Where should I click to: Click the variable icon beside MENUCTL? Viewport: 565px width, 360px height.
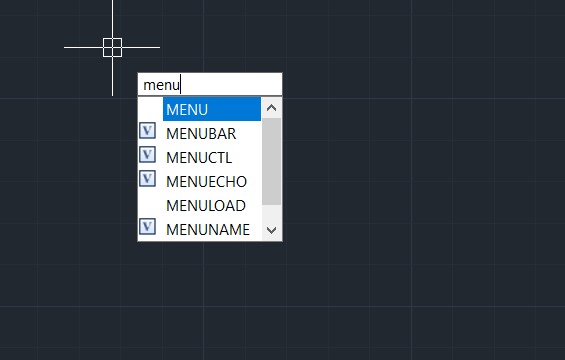147,155
